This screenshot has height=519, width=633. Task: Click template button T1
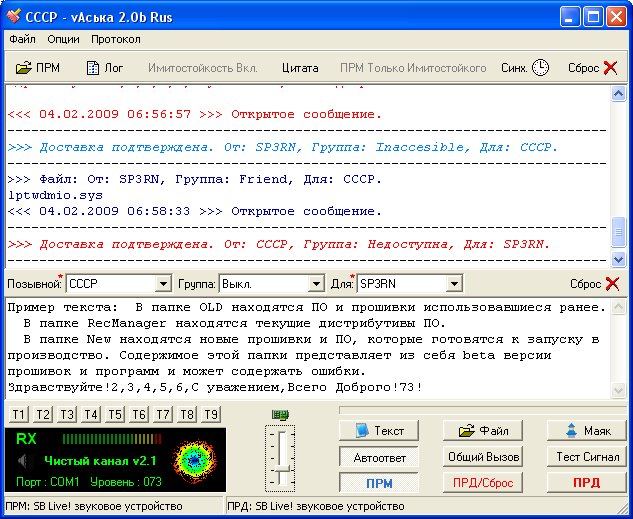(x=19, y=414)
